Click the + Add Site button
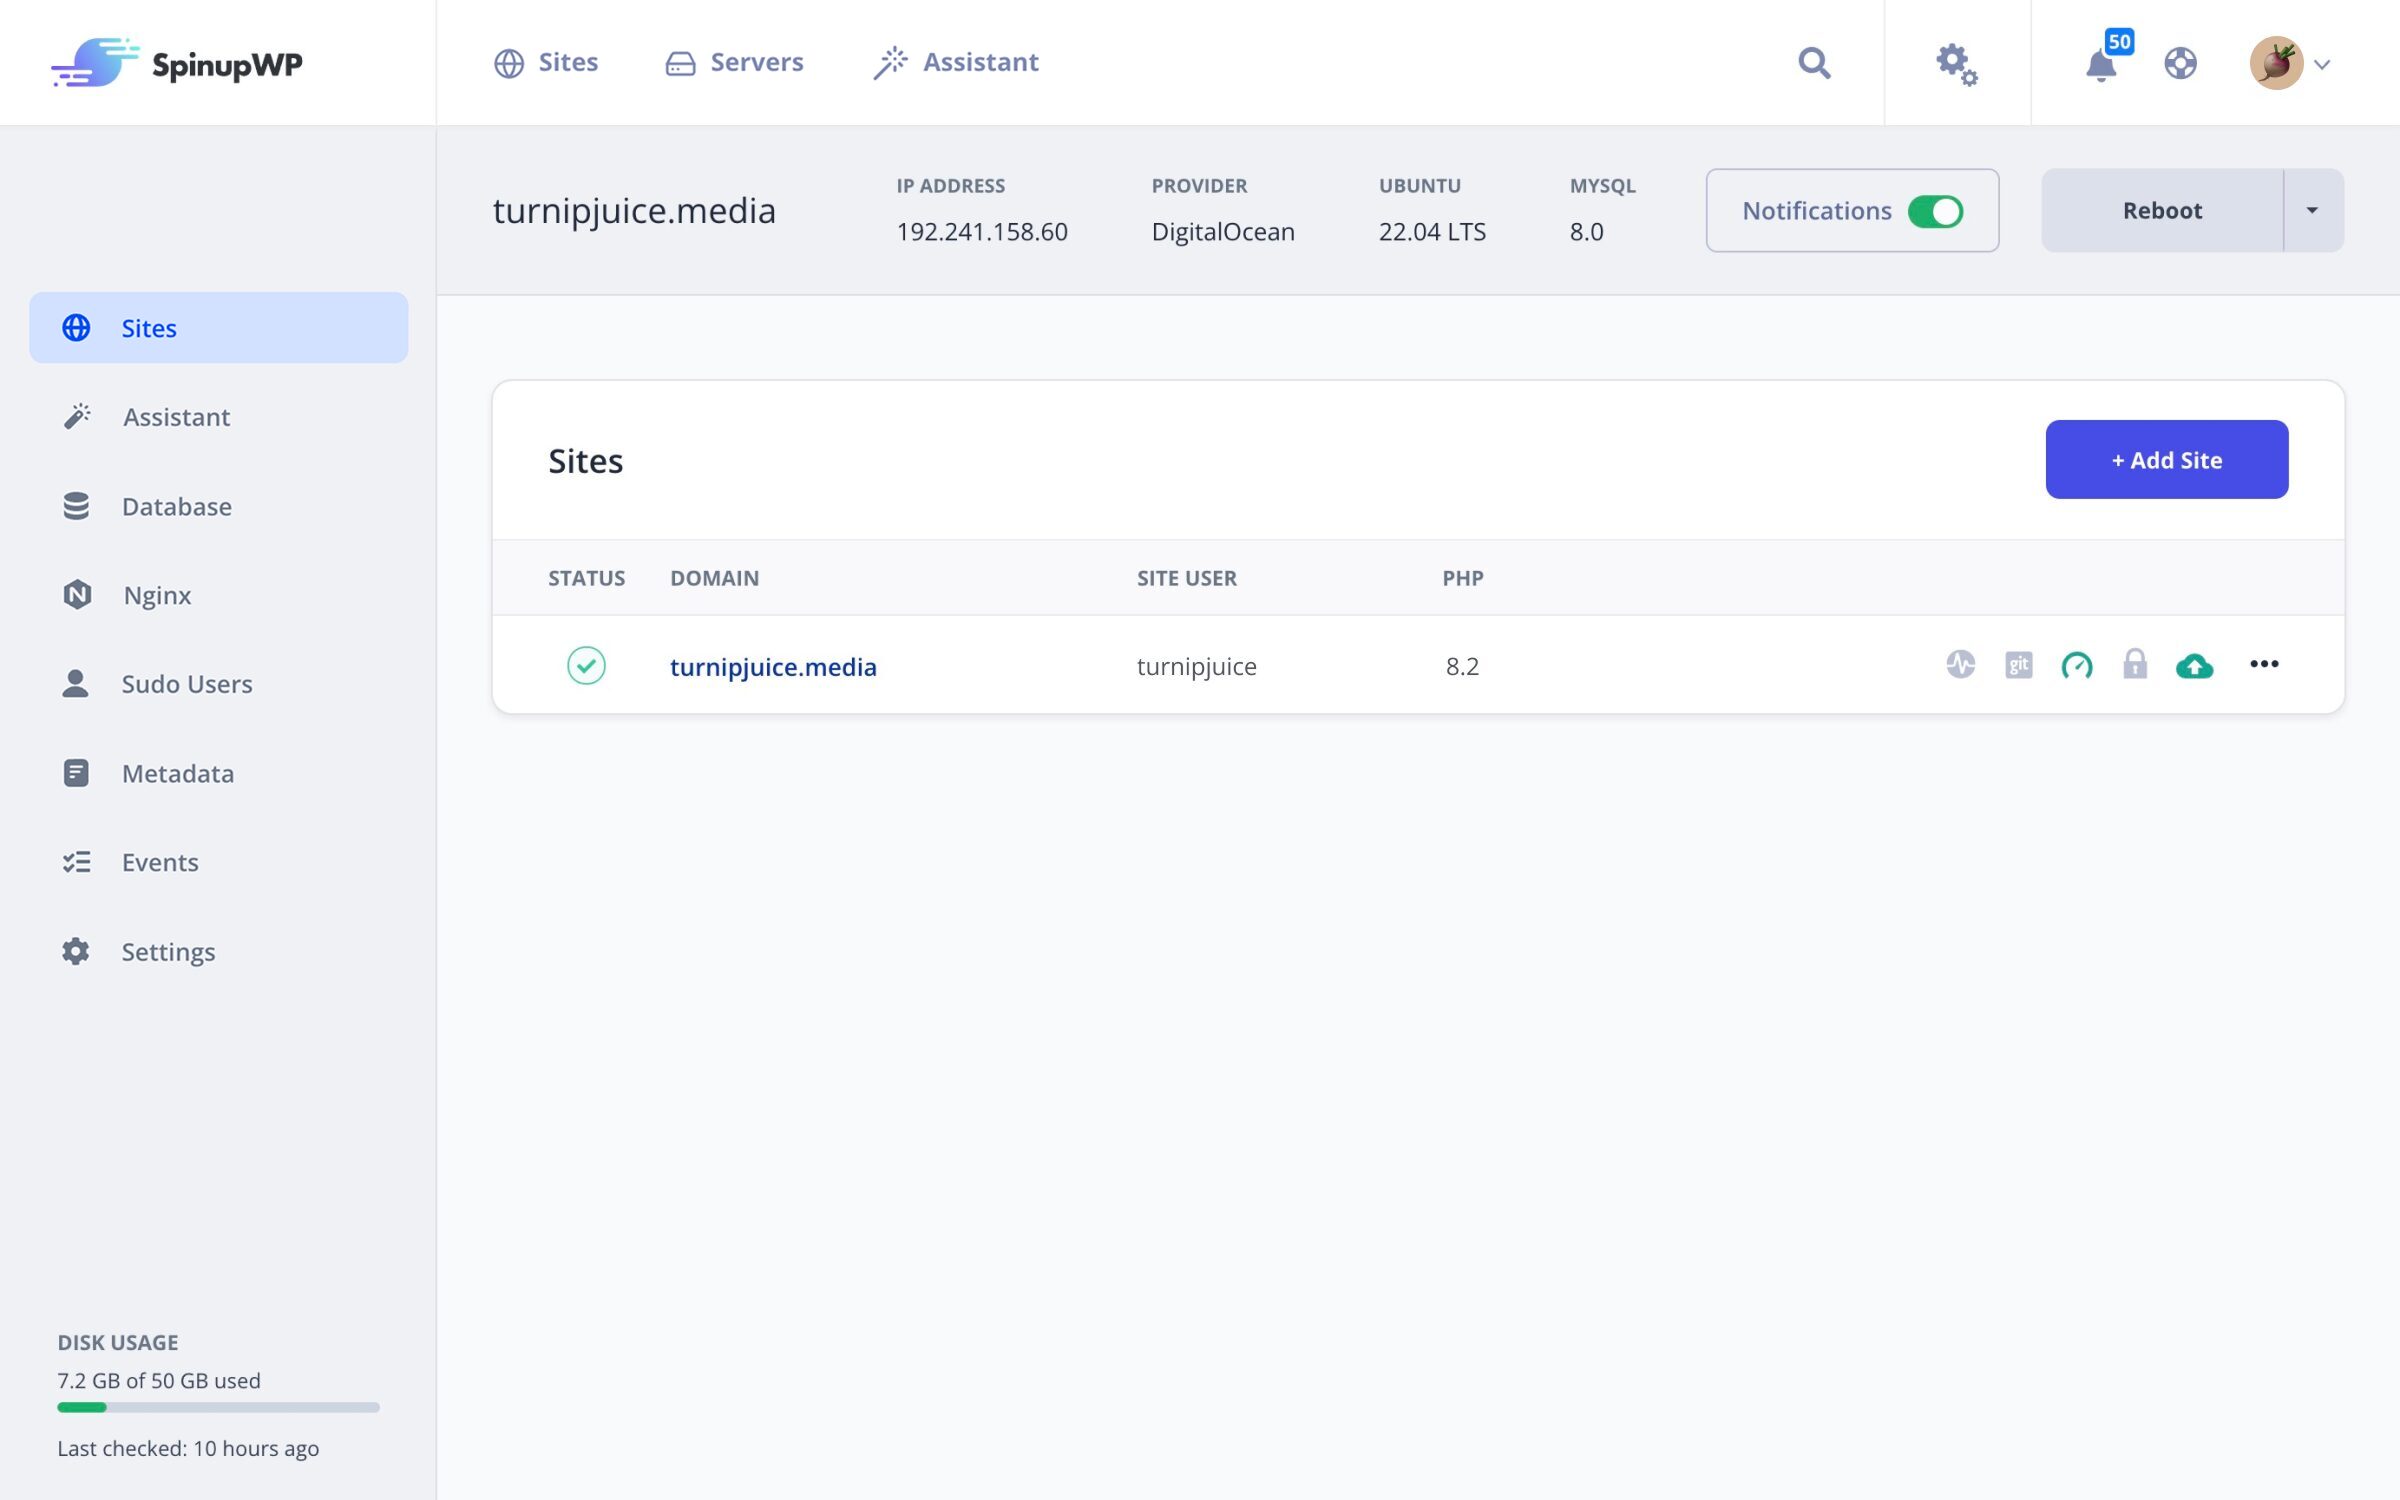Image resolution: width=2400 pixels, height=1500 pixels. click(2166, 459)
